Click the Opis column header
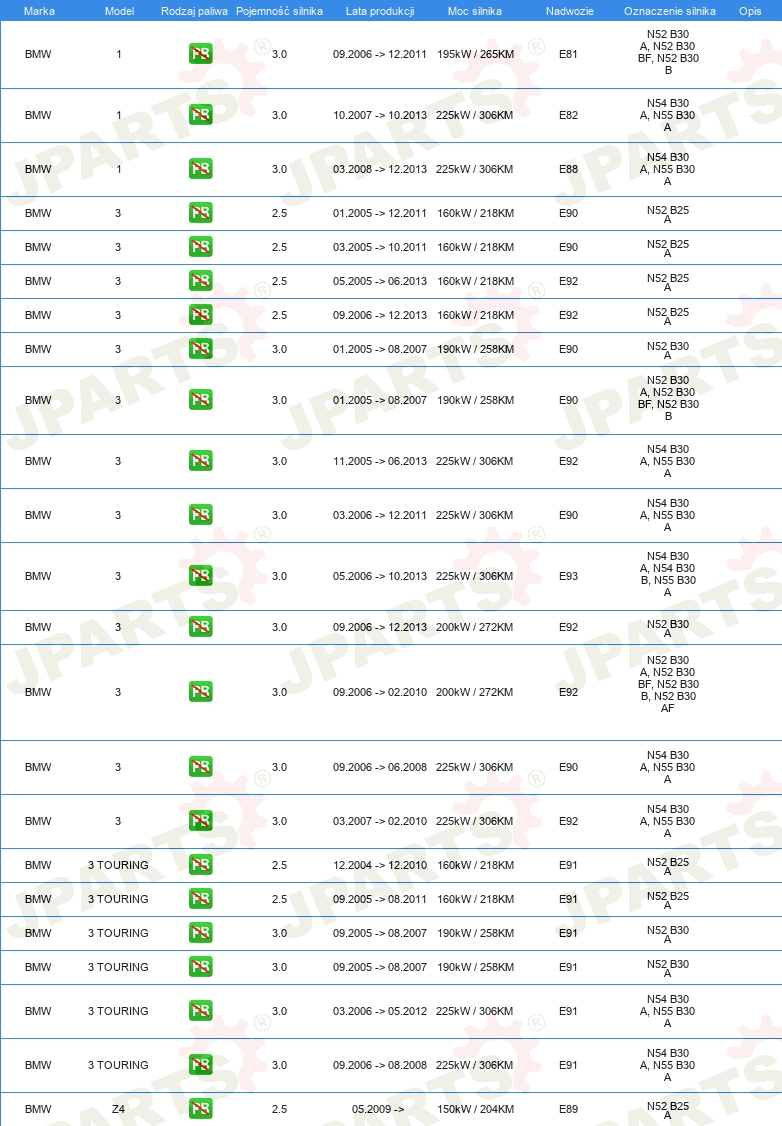Image resolution: width=782 pixels, height=1126 pixels. point(750,11)
